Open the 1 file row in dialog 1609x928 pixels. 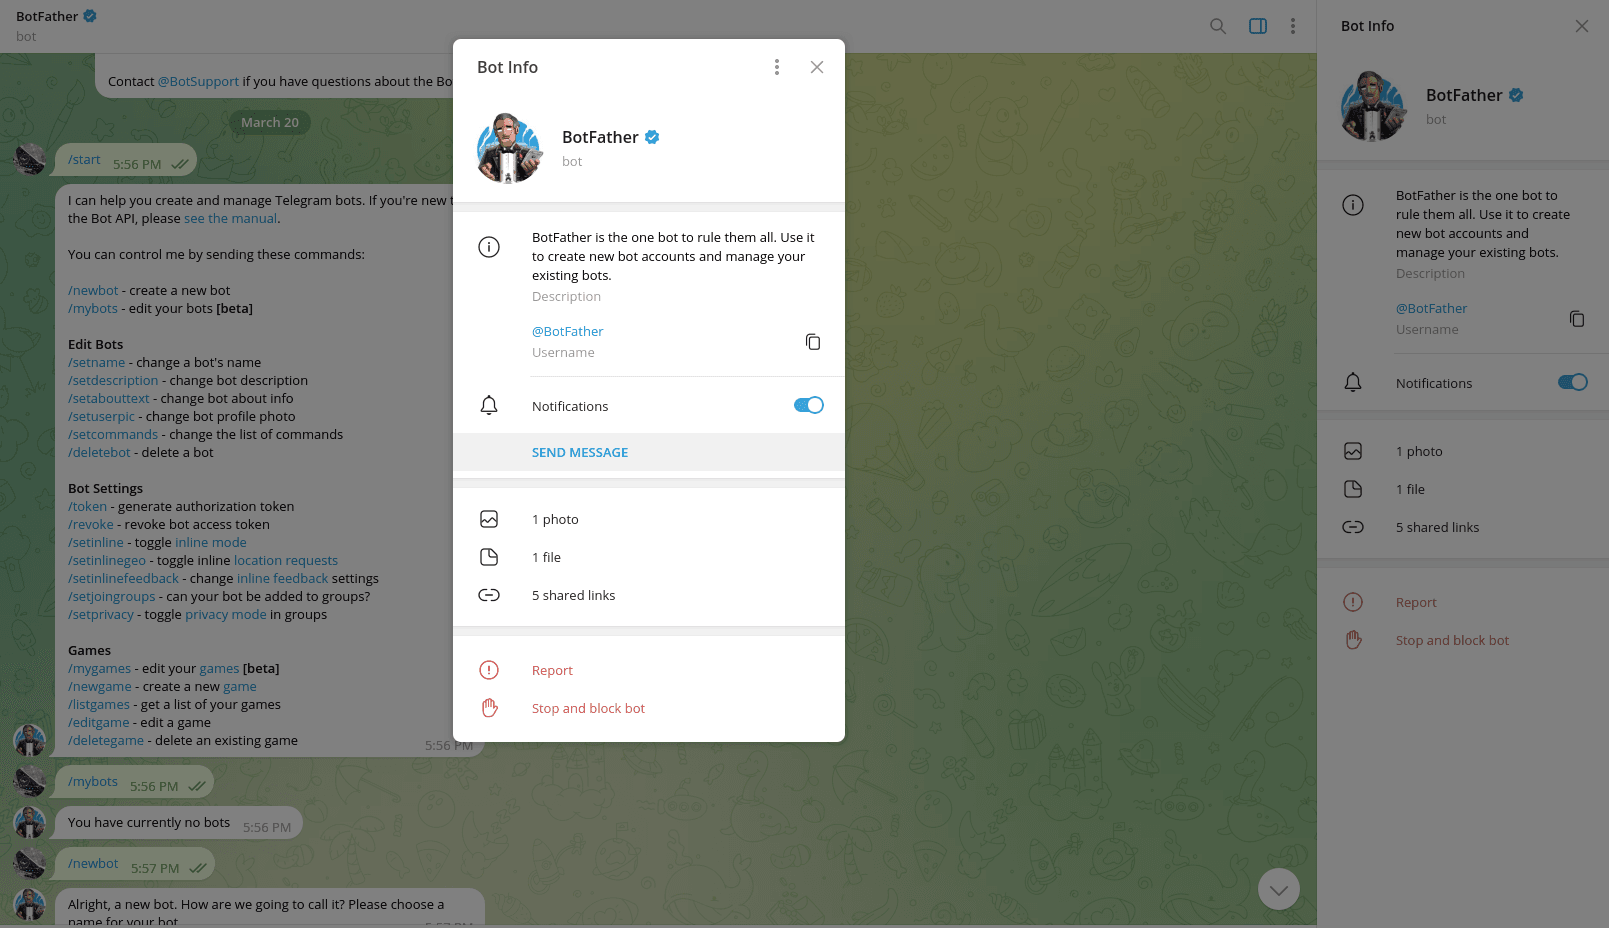[x=649, y=557]
